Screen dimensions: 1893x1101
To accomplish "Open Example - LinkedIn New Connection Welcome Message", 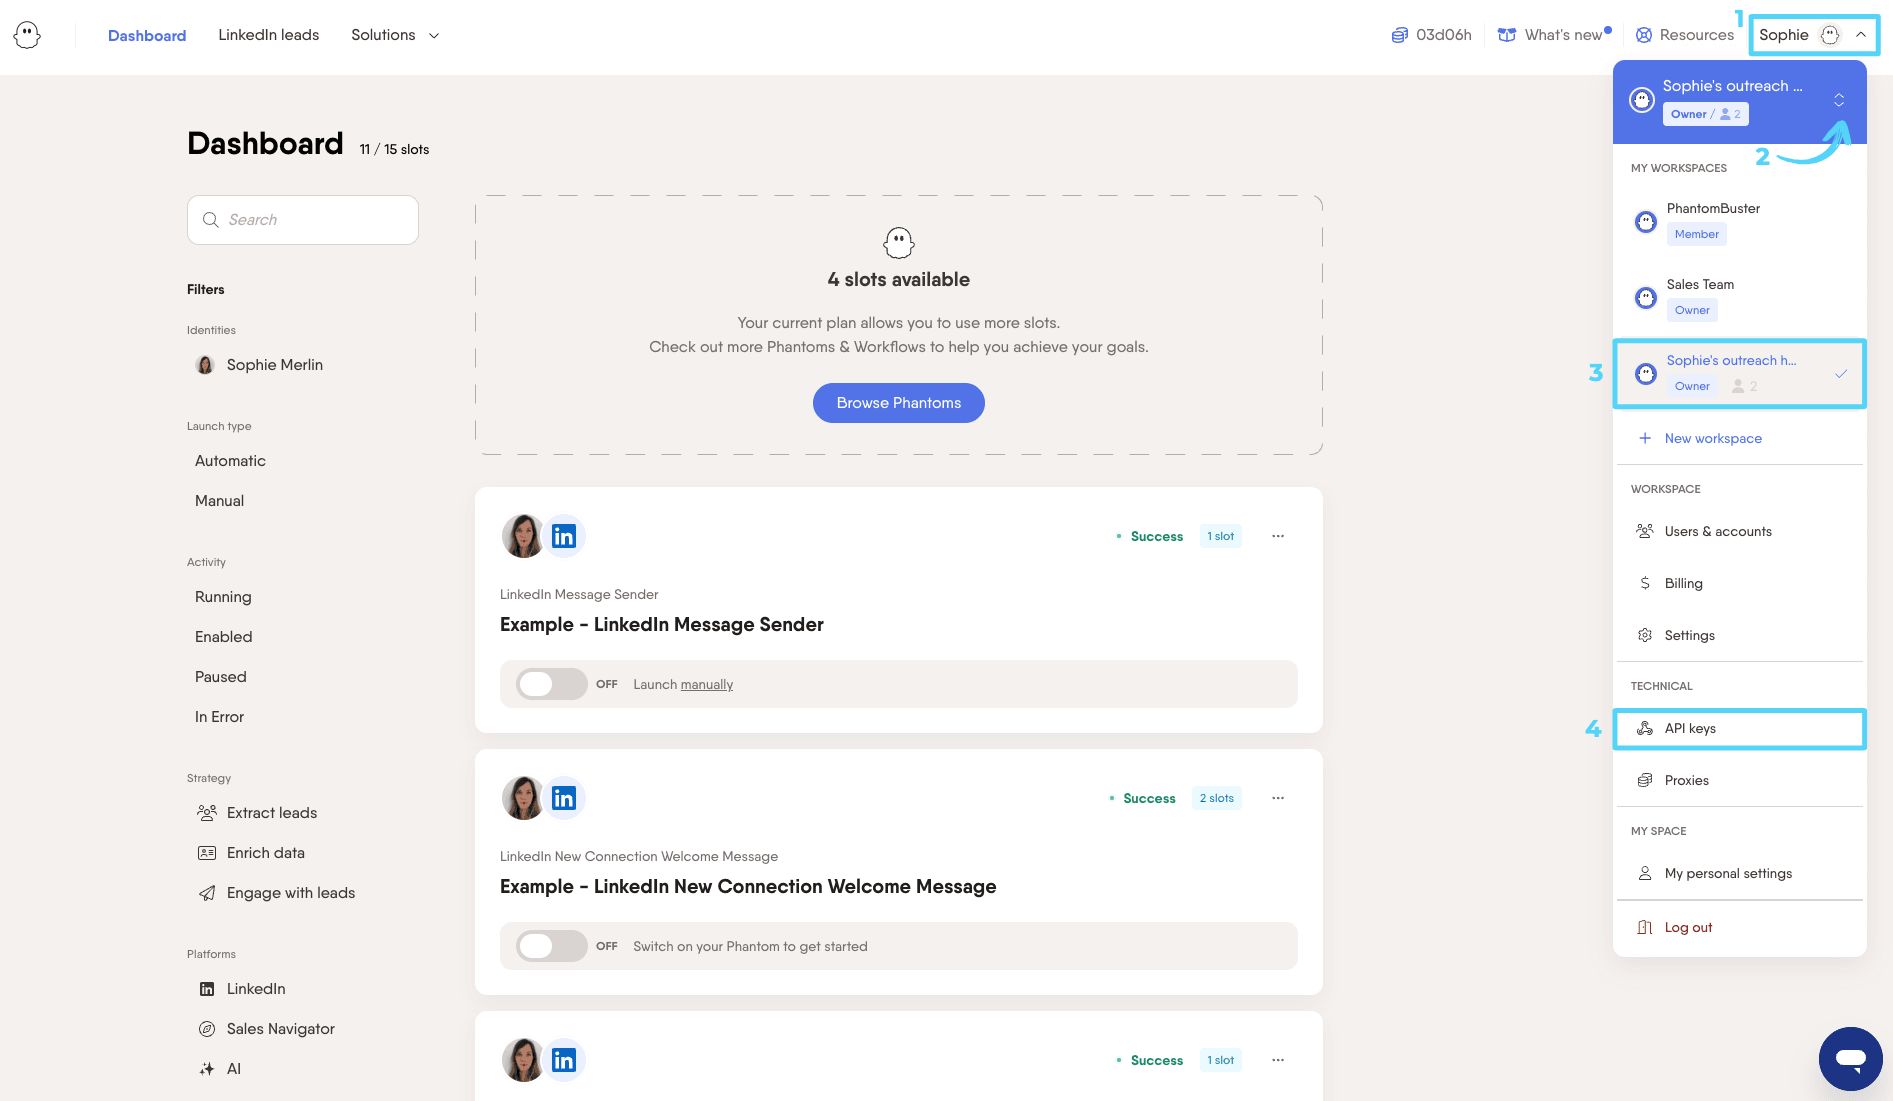I will click(748, 887).
